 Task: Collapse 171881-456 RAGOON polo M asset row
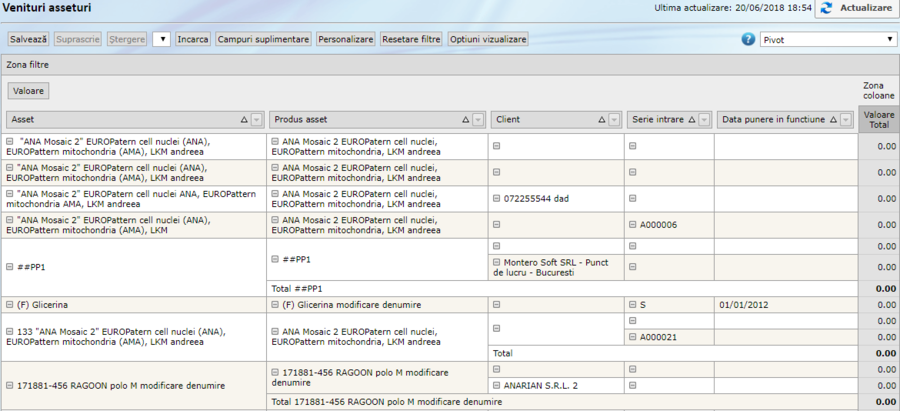tap(10, 384)
